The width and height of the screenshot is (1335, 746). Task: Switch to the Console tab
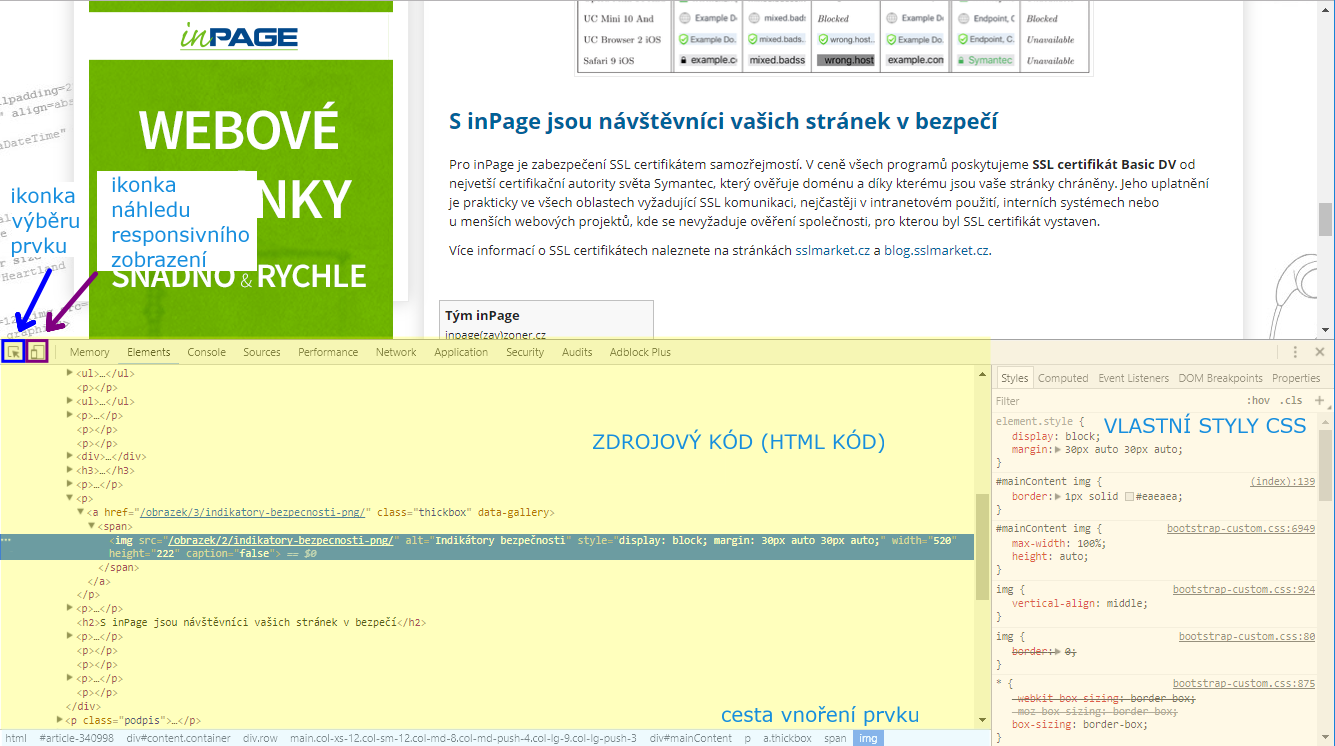[x=206, y=352]
